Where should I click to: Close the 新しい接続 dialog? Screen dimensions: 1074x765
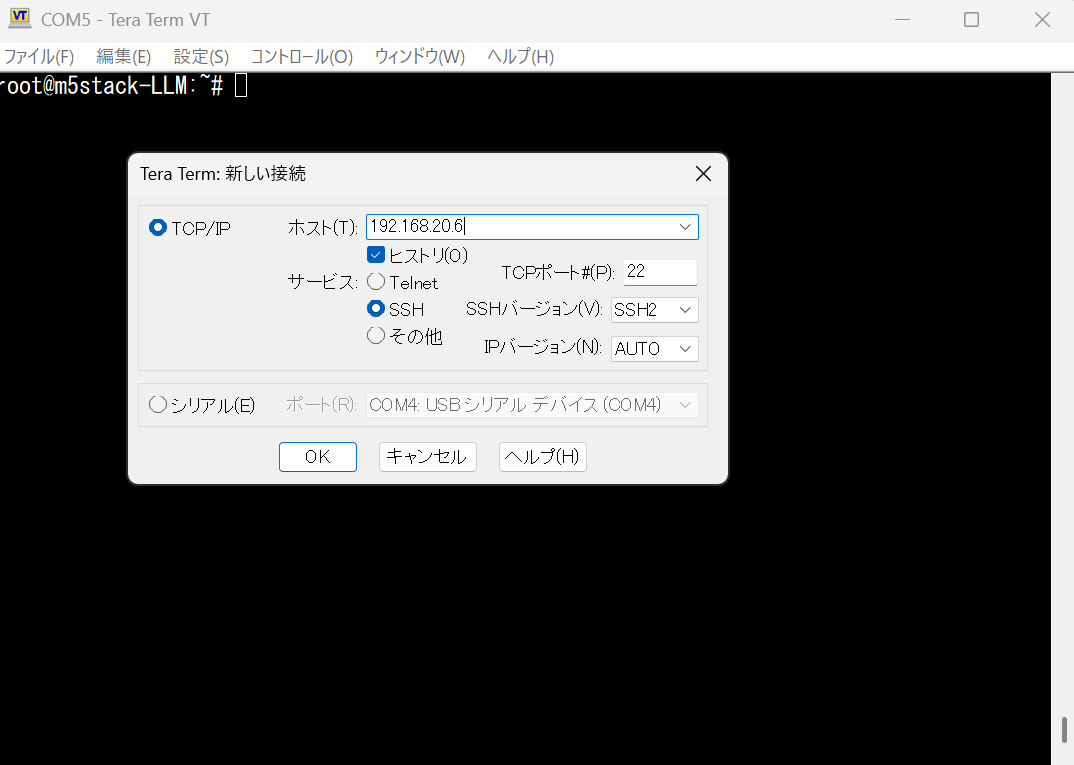point(703,174)
